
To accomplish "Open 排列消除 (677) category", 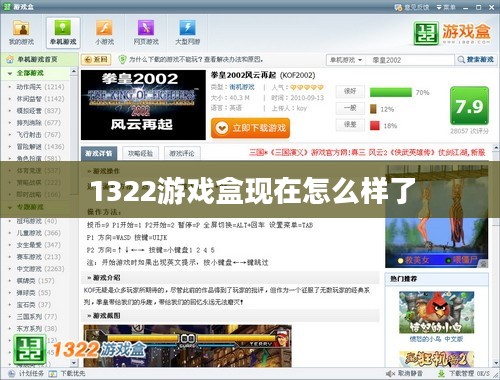I will (x=39, y=123).
